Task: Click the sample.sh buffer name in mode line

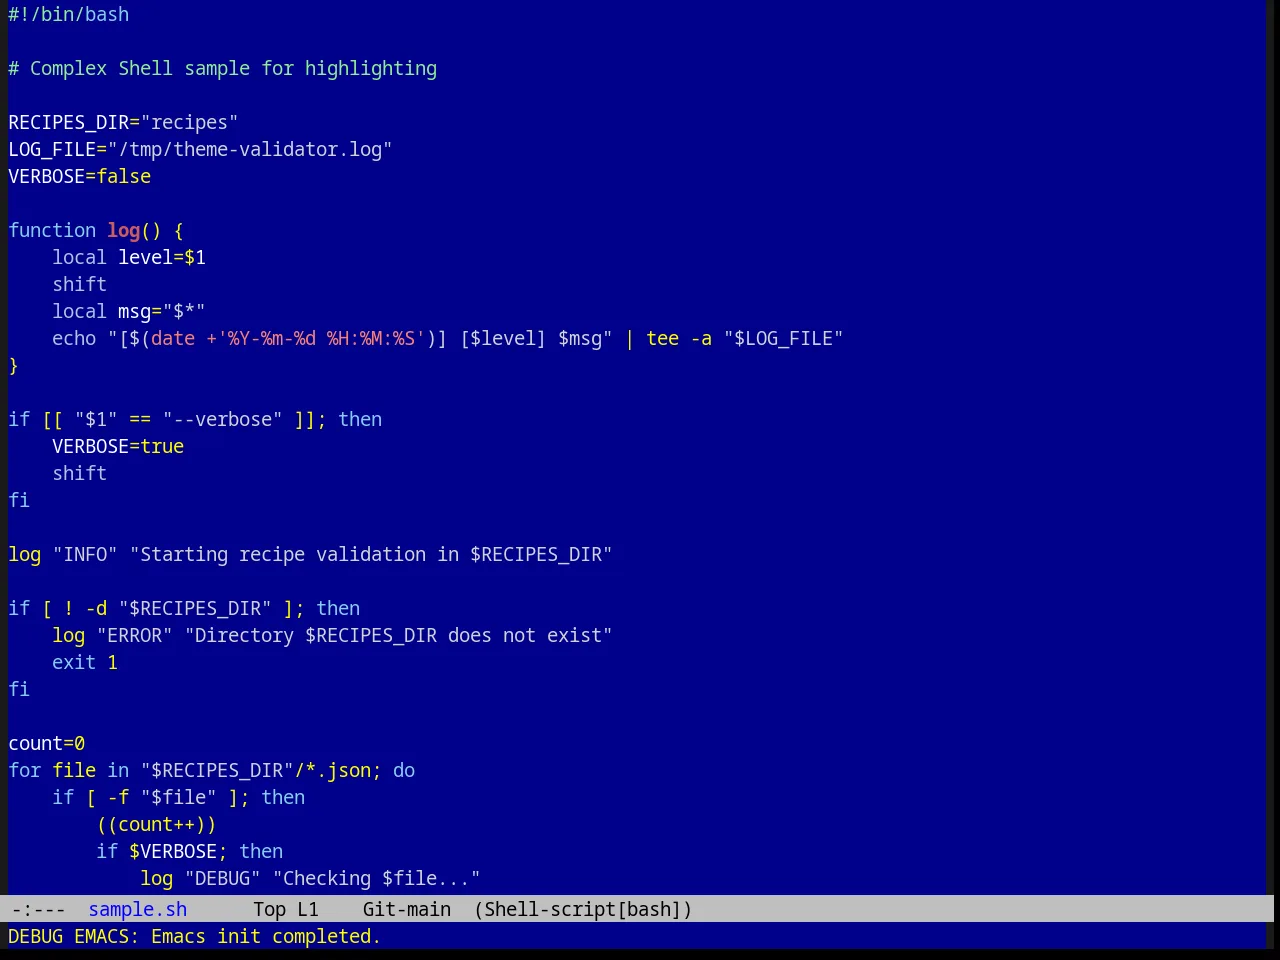Action: click(138, 909)
